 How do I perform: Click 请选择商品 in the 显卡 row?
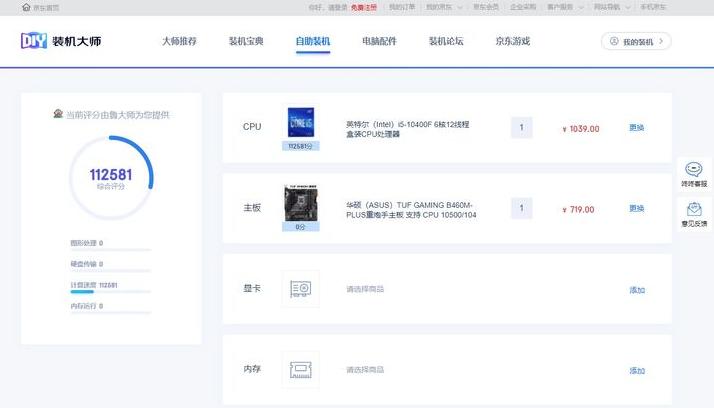[365, 289]
